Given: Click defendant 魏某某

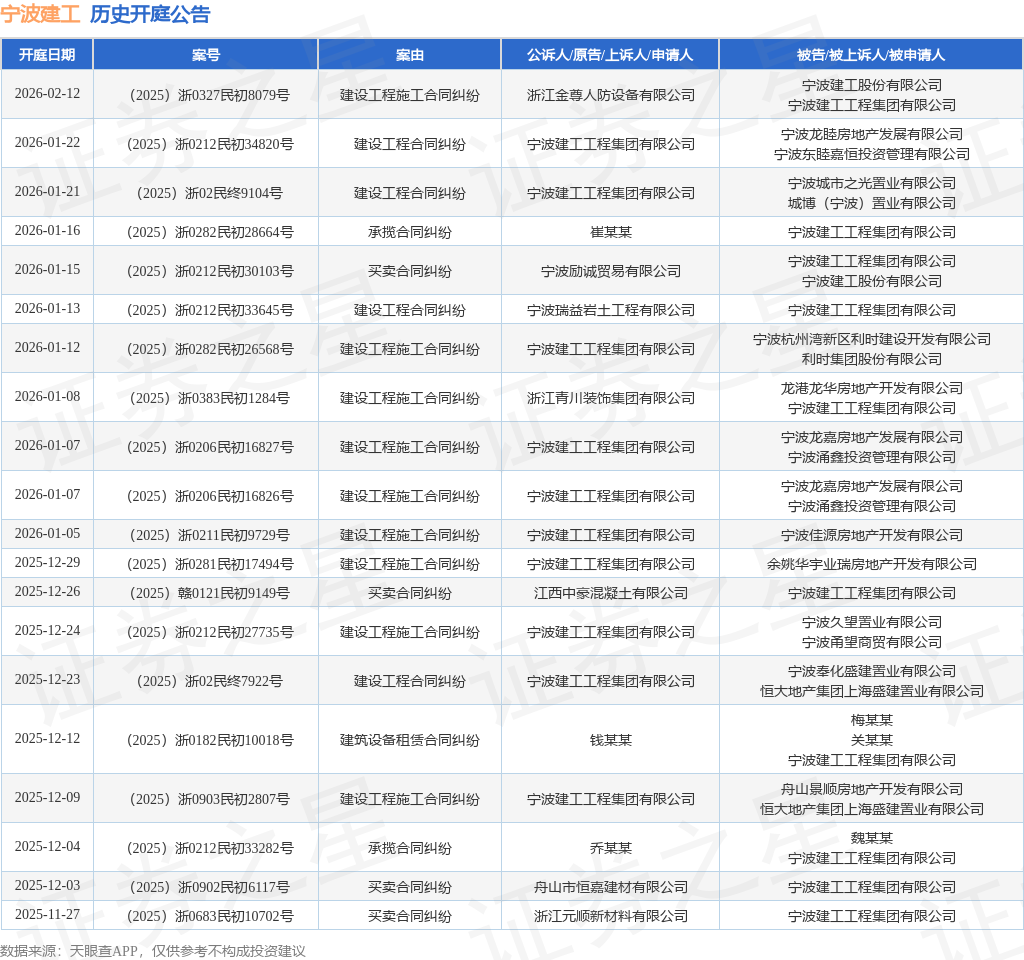Looking at the screenshot, I should click(872, 839).
